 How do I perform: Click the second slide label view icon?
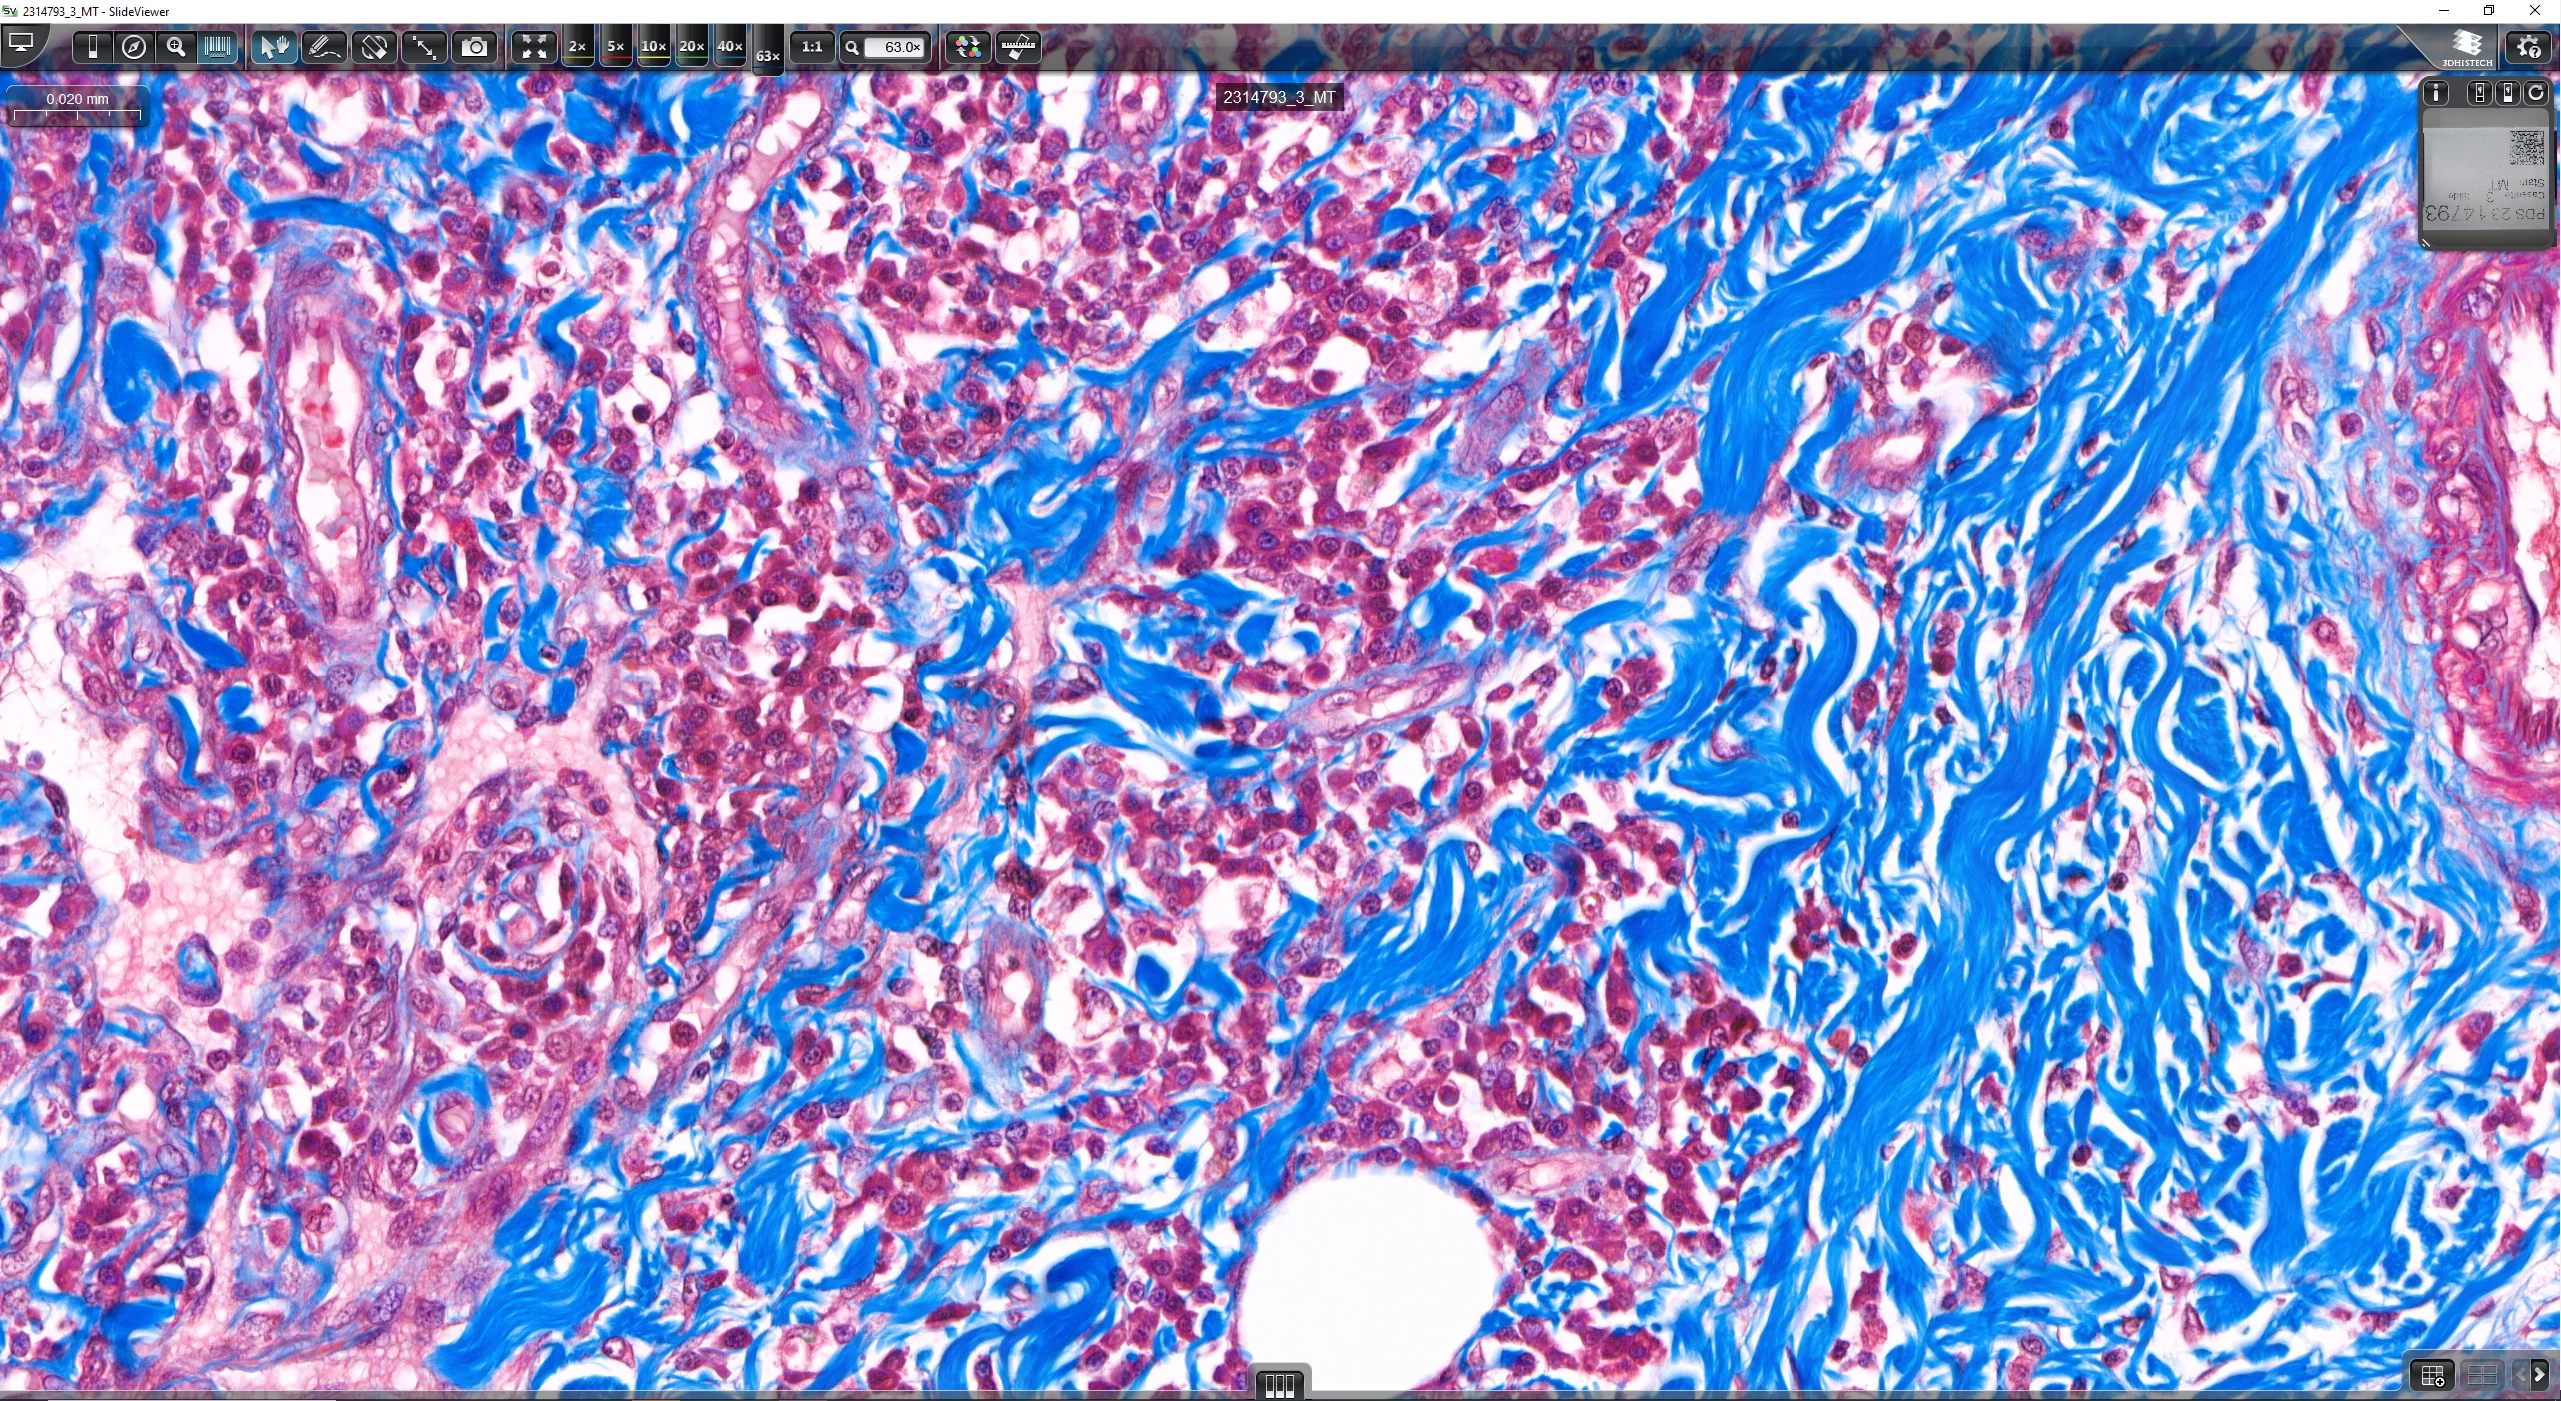(2507, 93)
